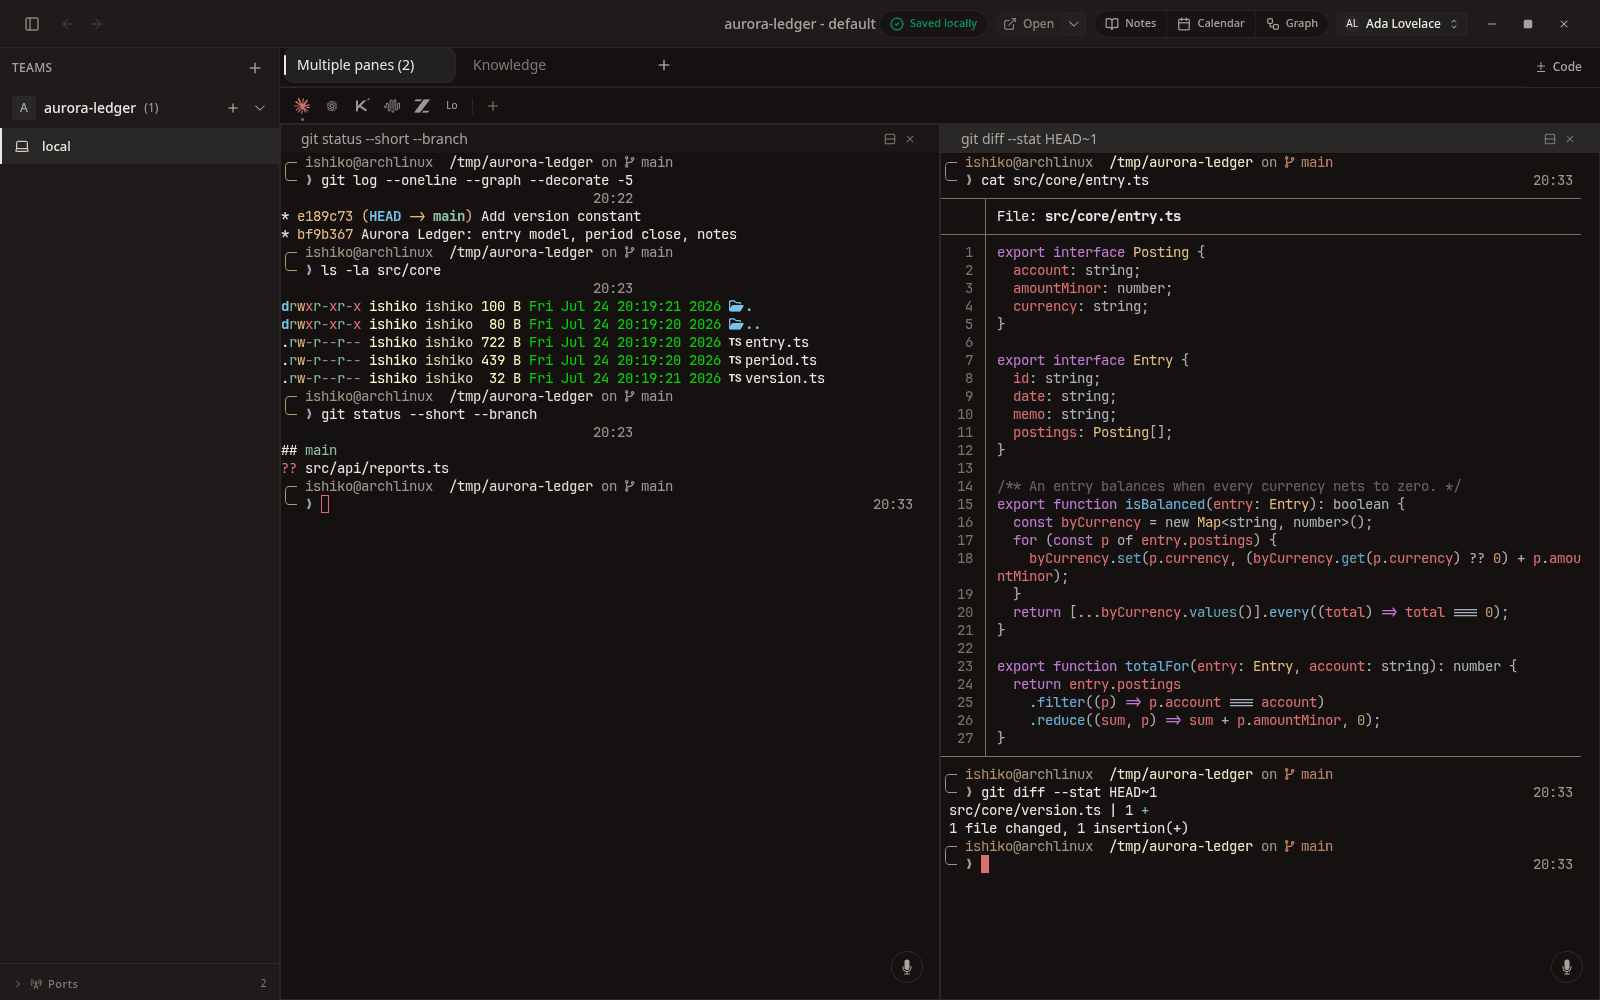Collapse the aurora-ledger team chevron
Viewport: 1600px width, 1000px height.
pyautogui.click(x=260, y=108)
